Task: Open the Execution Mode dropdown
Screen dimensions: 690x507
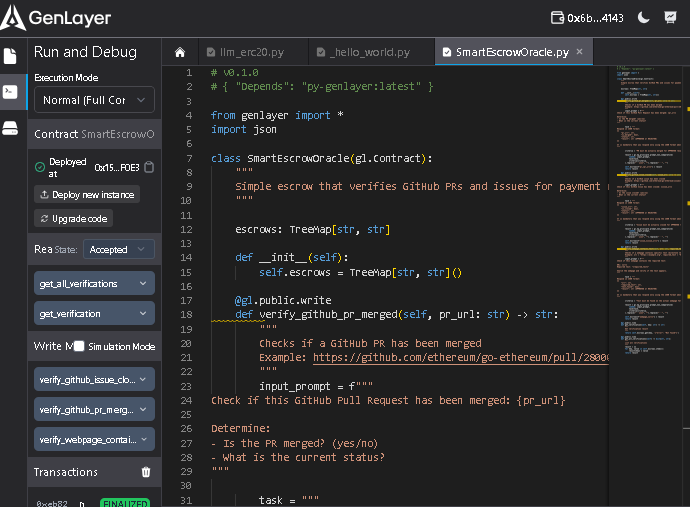Action: [x=94, y=100]
